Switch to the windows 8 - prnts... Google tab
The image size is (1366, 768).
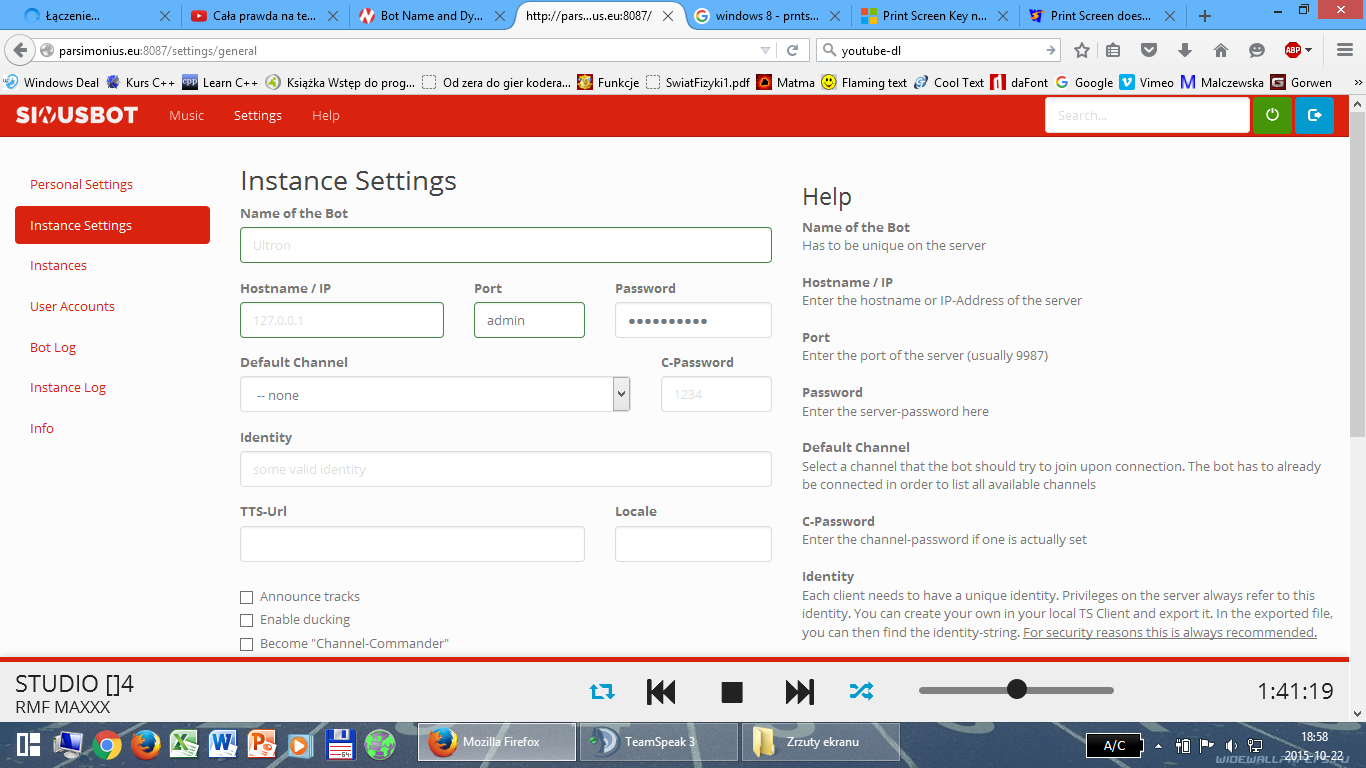[766, 16]
